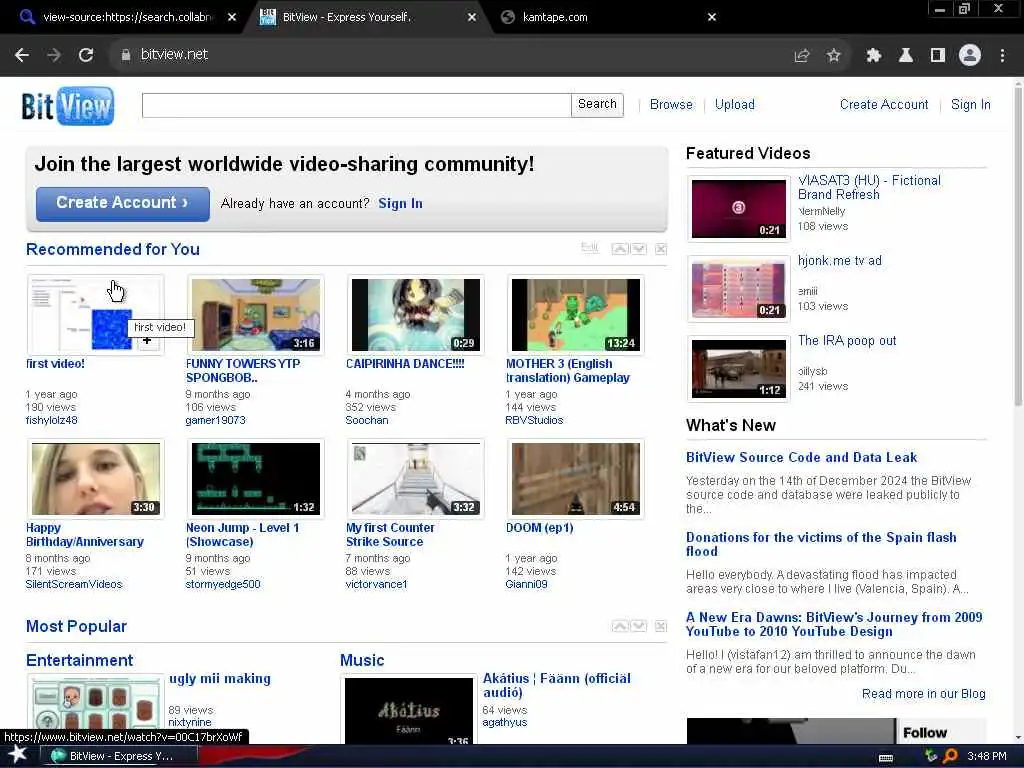Click the taskbar start star icon
Screen dimensions: 1024x768
[x=17, y=755]
